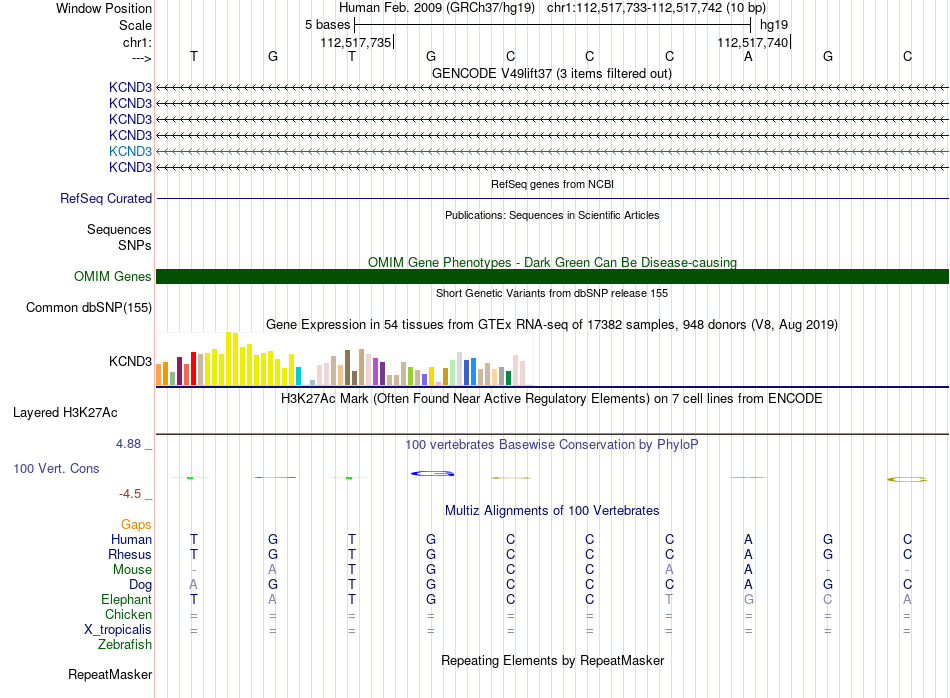Screen dimensions: 950x698
Task: Click the cyan GTEx expression bar
Action: tap(298, 376)
